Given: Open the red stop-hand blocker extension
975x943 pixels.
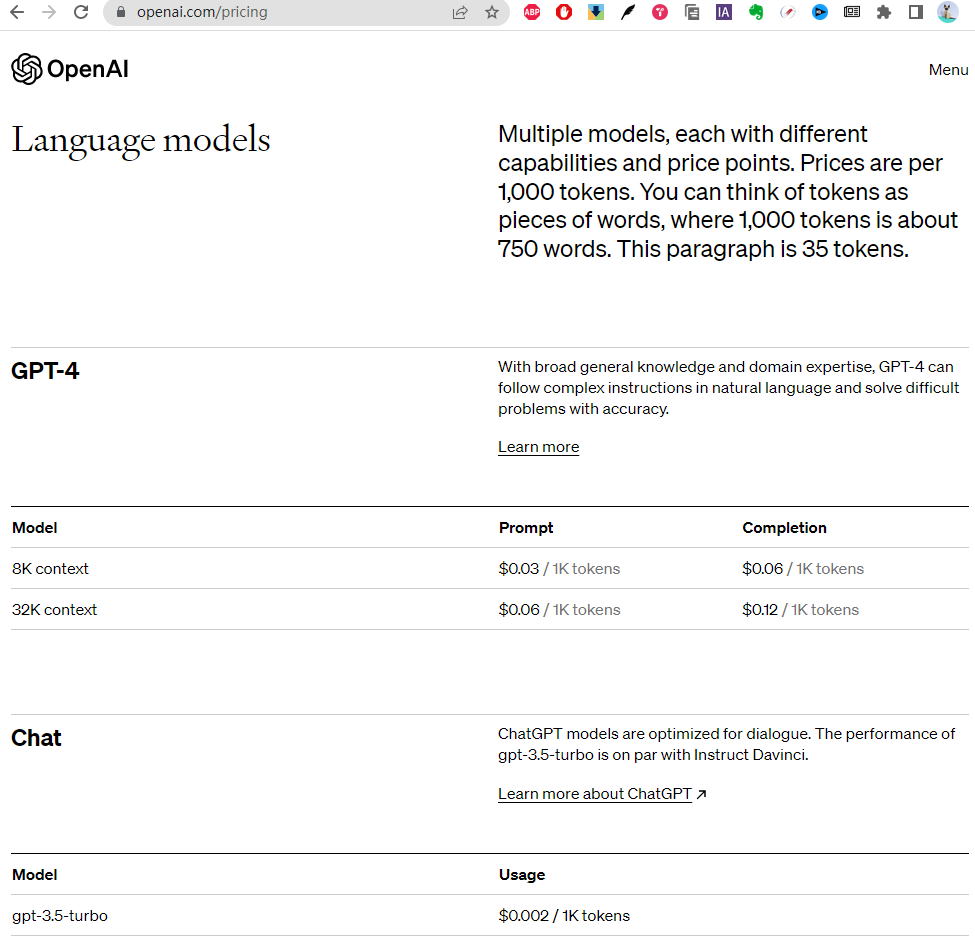Looking at the screenshot, I should (x=564, y=12).
